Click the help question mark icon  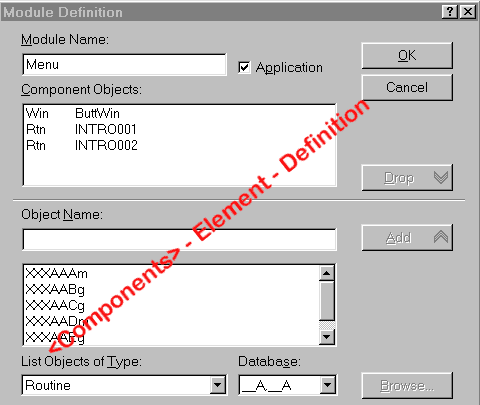450,12
